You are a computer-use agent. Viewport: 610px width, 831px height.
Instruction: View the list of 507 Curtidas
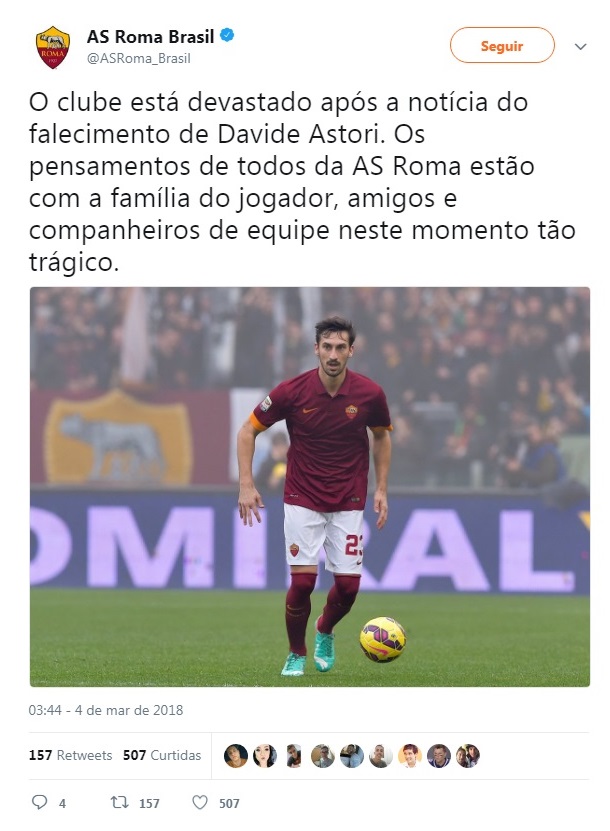(162, 755)
